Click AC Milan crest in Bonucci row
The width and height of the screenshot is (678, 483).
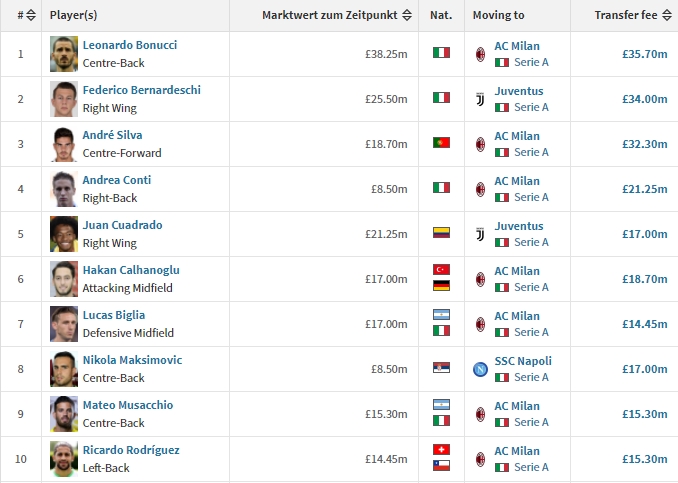point(480,54)
